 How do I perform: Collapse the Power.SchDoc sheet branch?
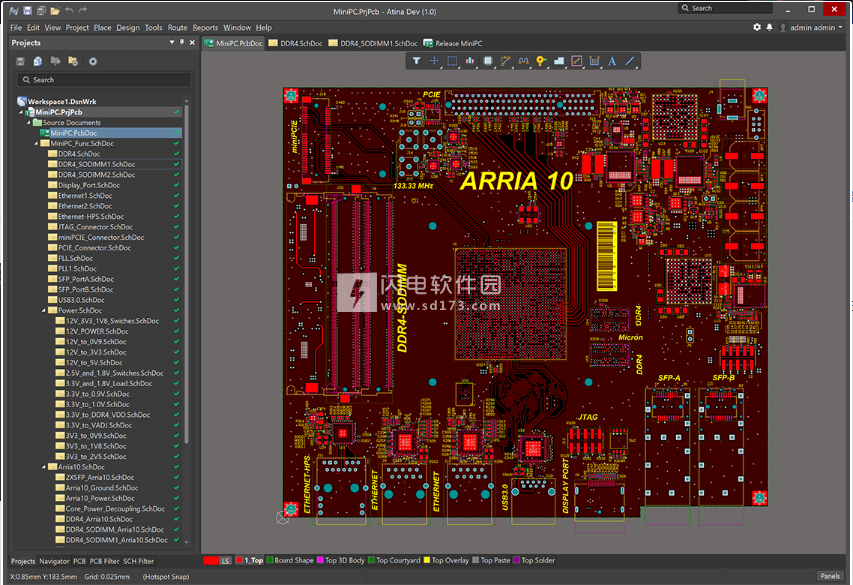click(44, 310)
